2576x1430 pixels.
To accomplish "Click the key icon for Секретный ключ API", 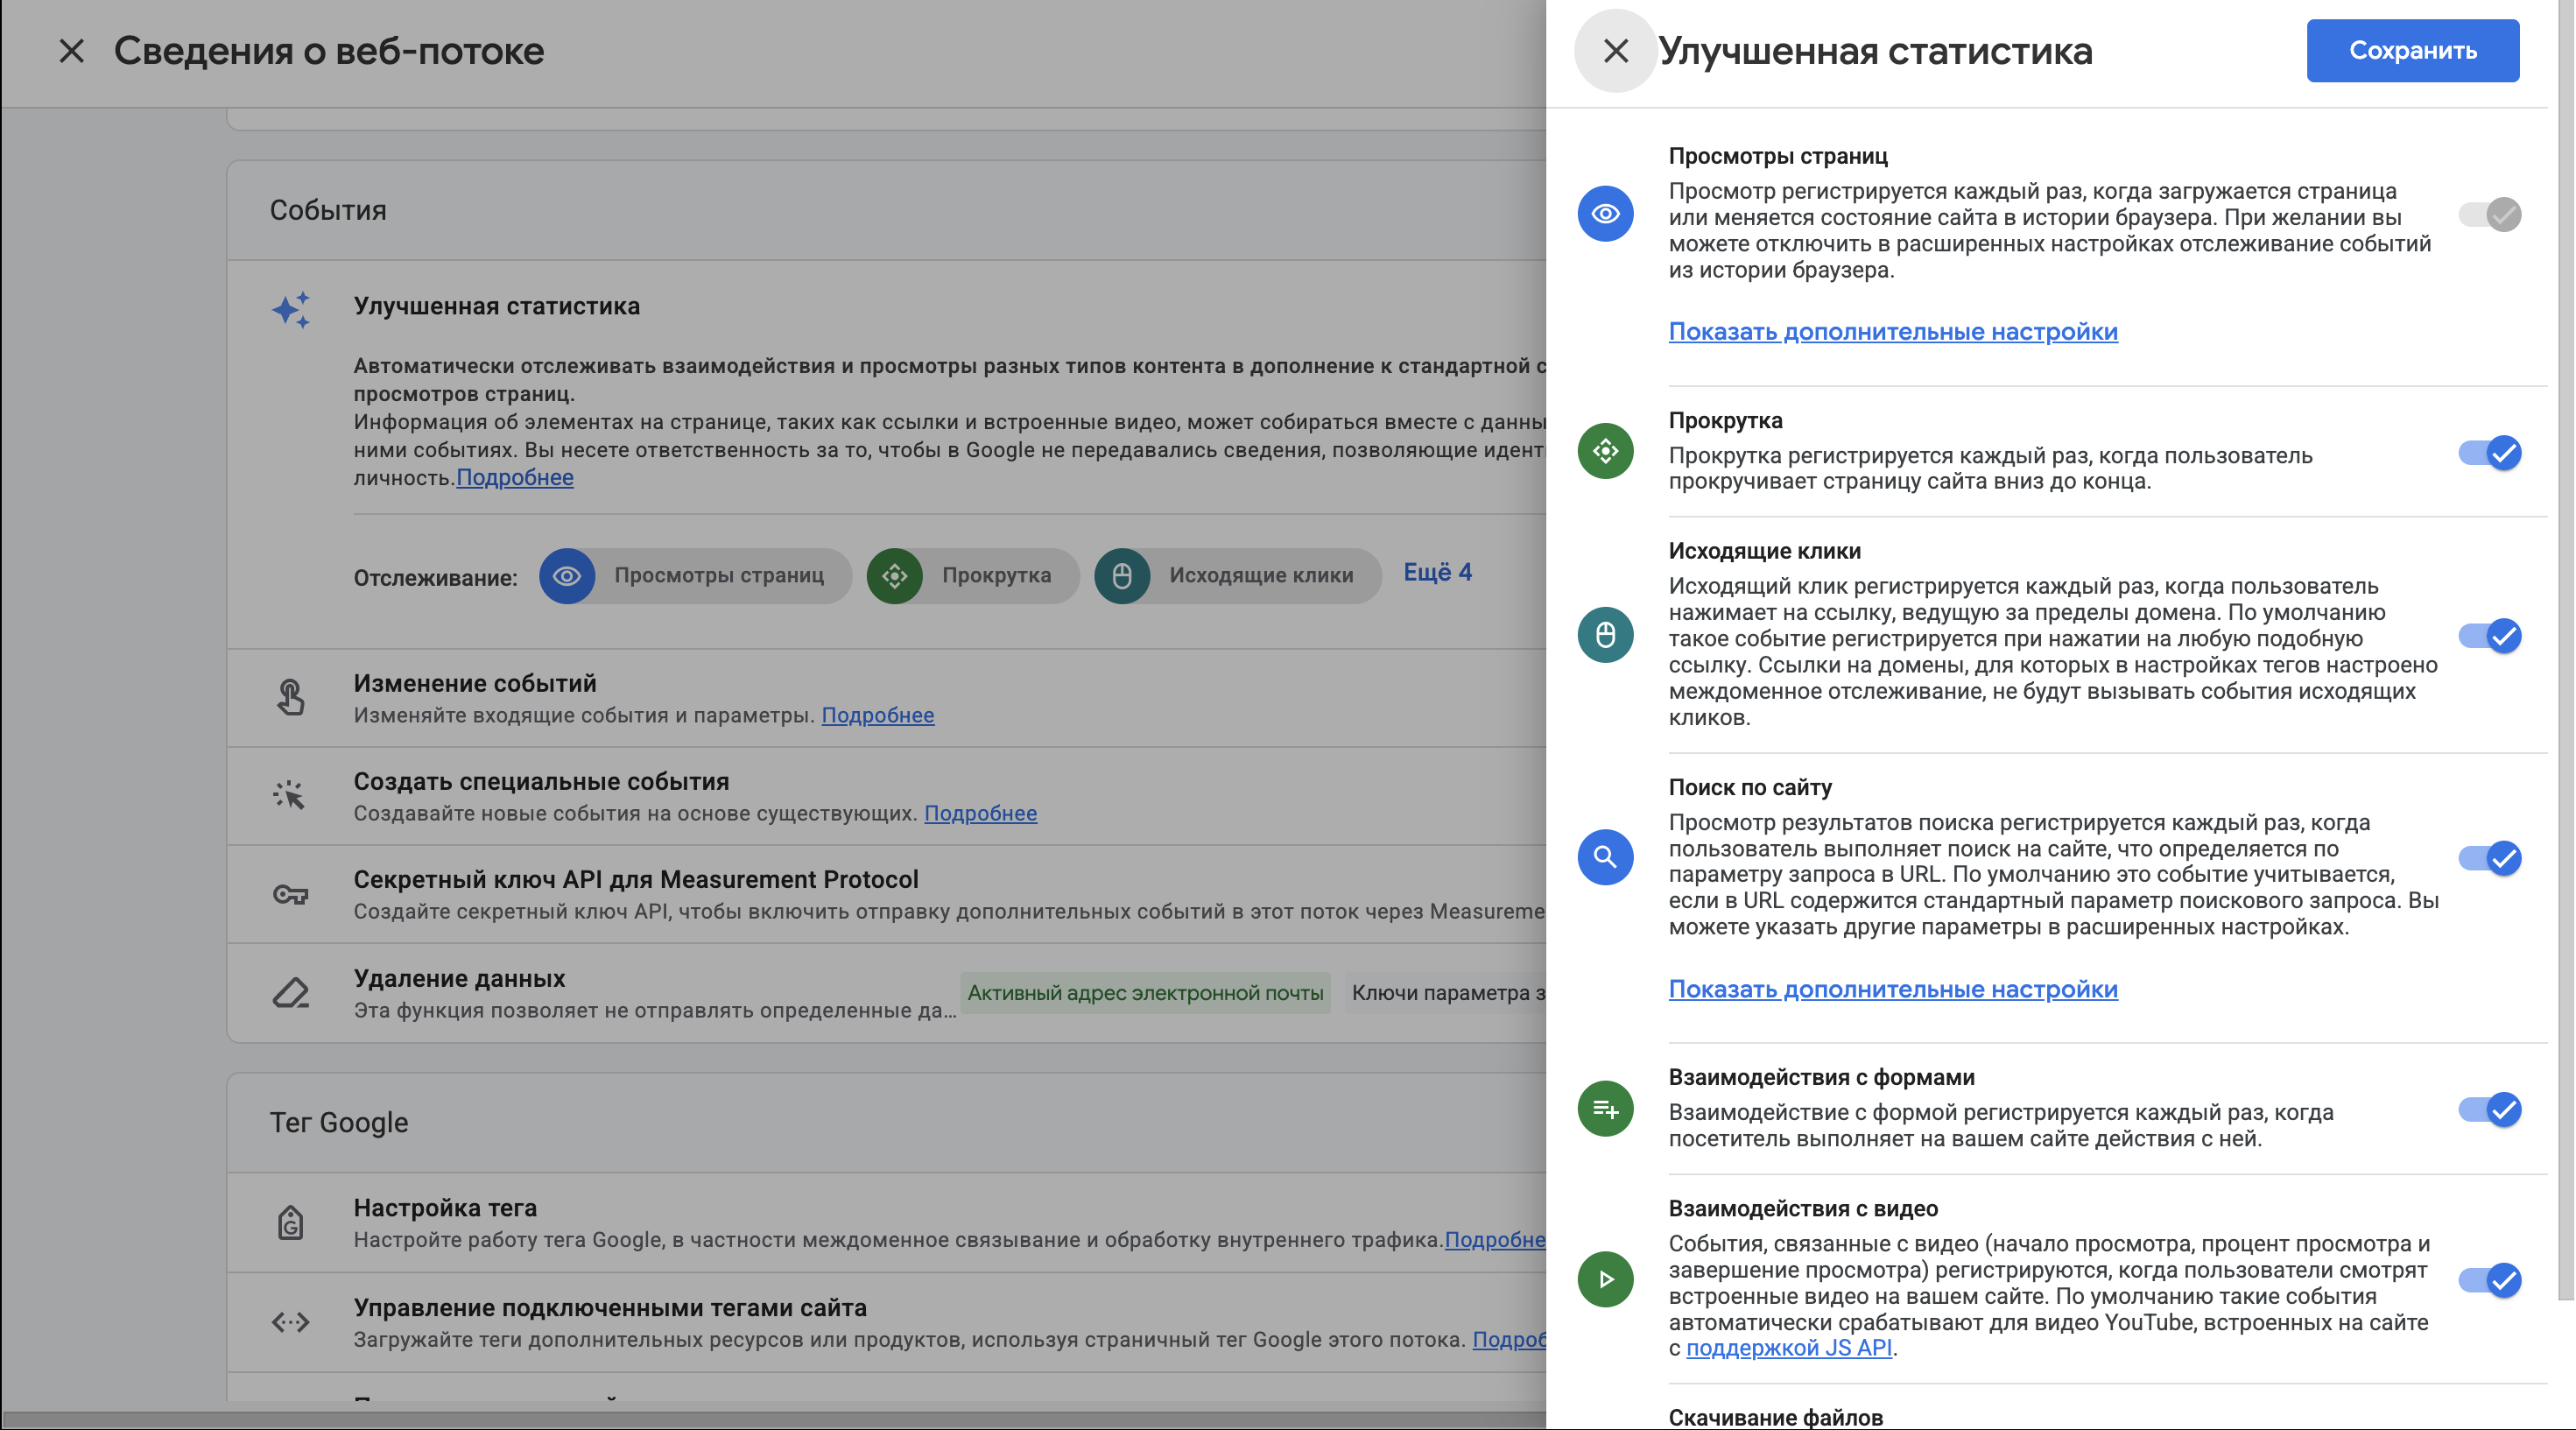I will [x=290, y=894].
